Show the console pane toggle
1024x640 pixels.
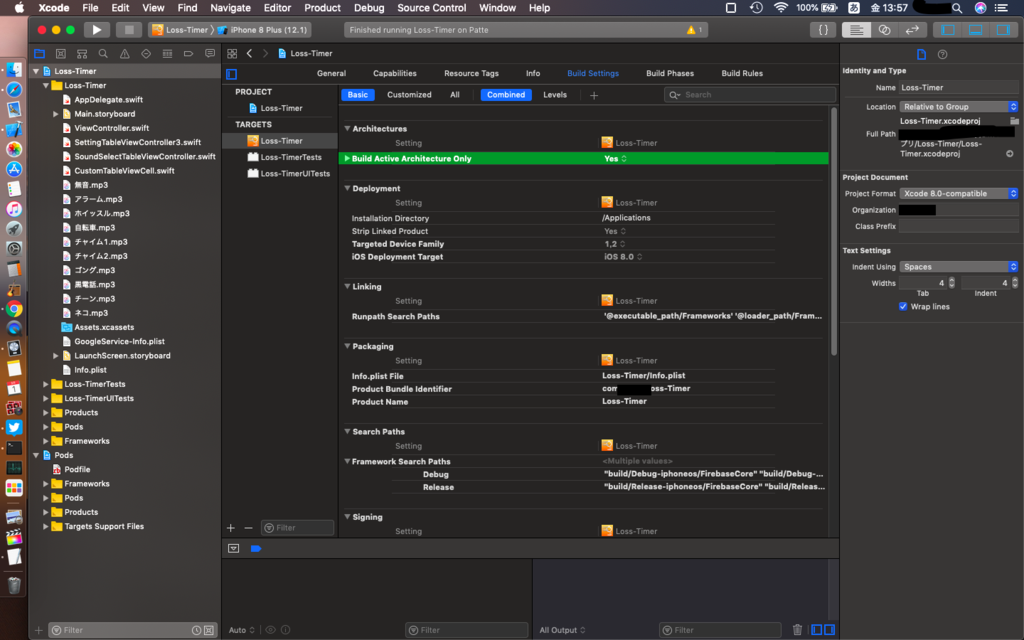pos(829,630)
